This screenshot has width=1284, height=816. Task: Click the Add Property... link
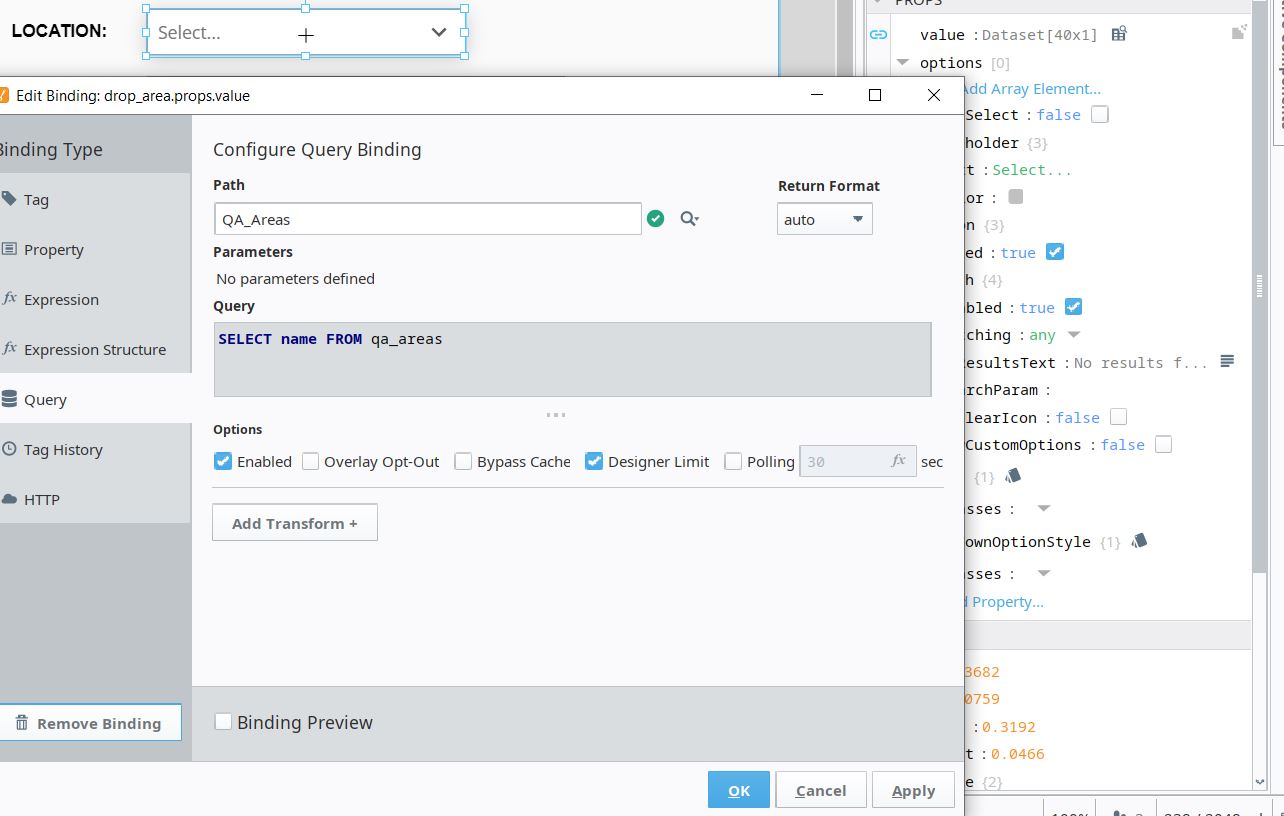tap(1003, 601)
